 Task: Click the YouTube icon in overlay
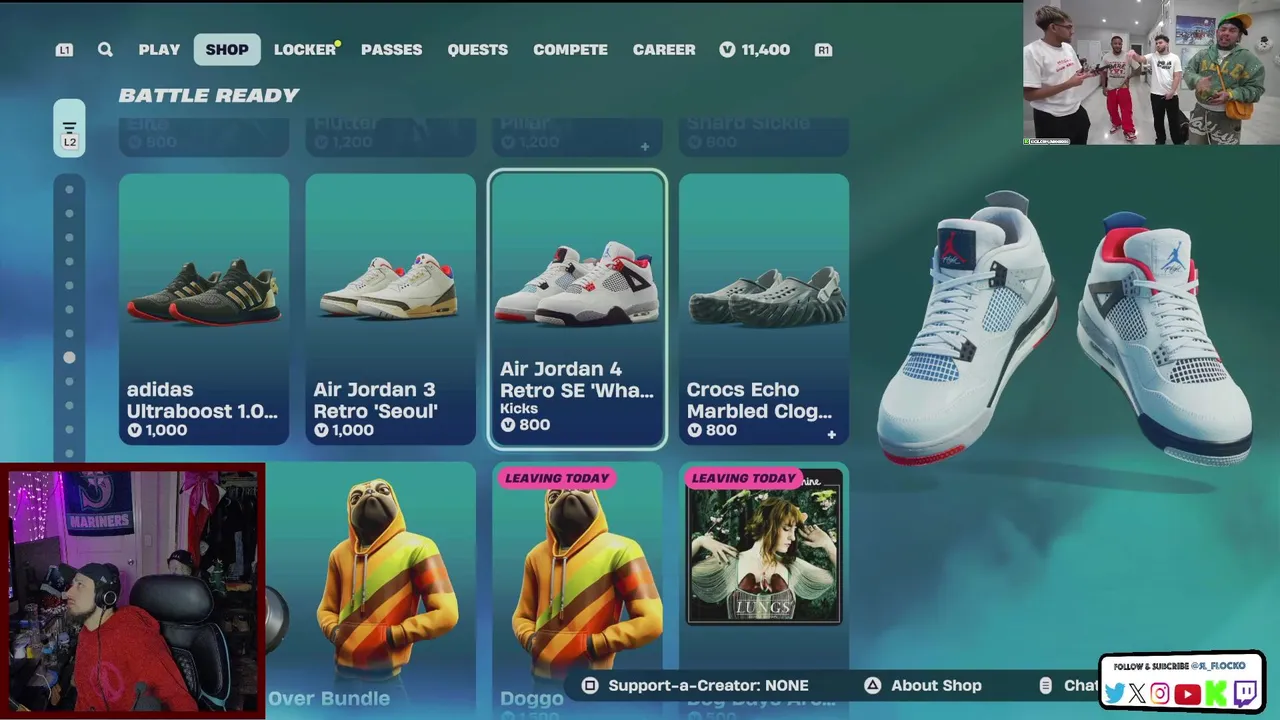1187,693
